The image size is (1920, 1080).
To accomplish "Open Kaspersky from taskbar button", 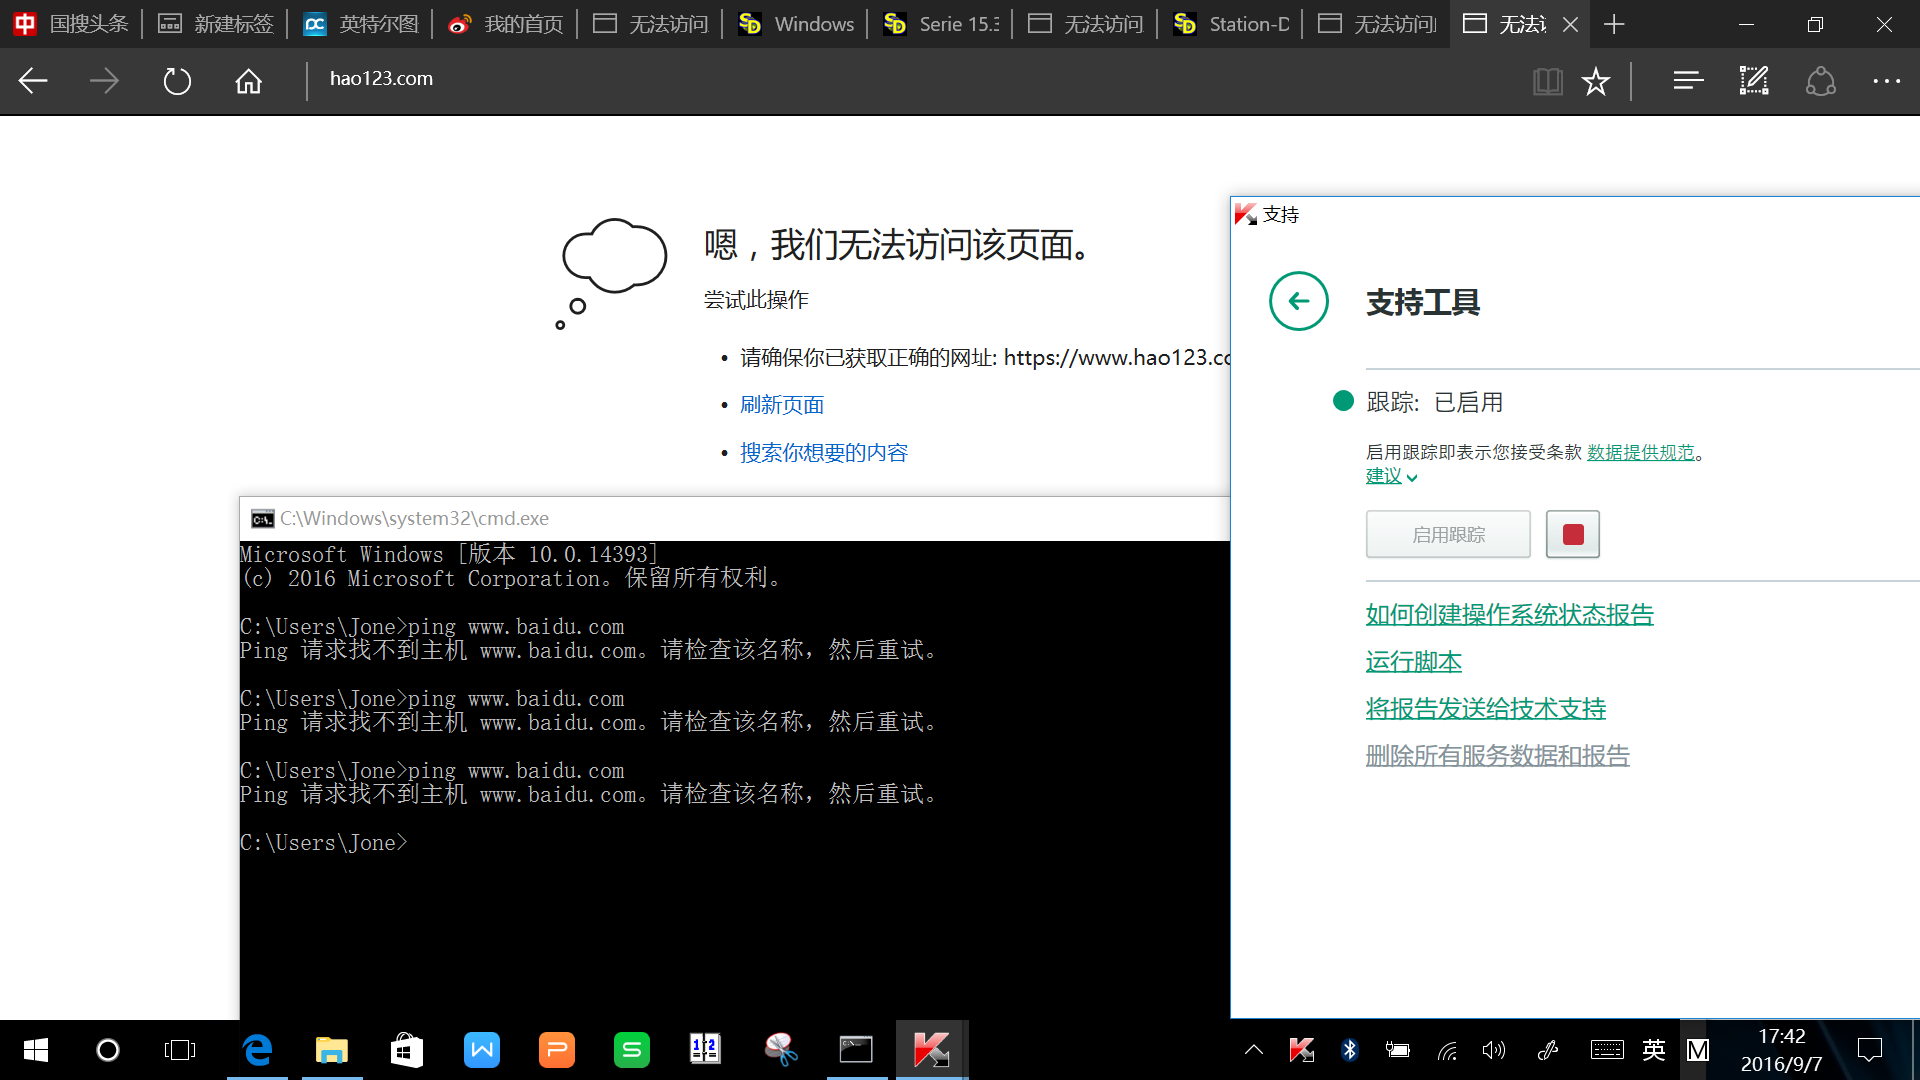I will point(931,1050).
